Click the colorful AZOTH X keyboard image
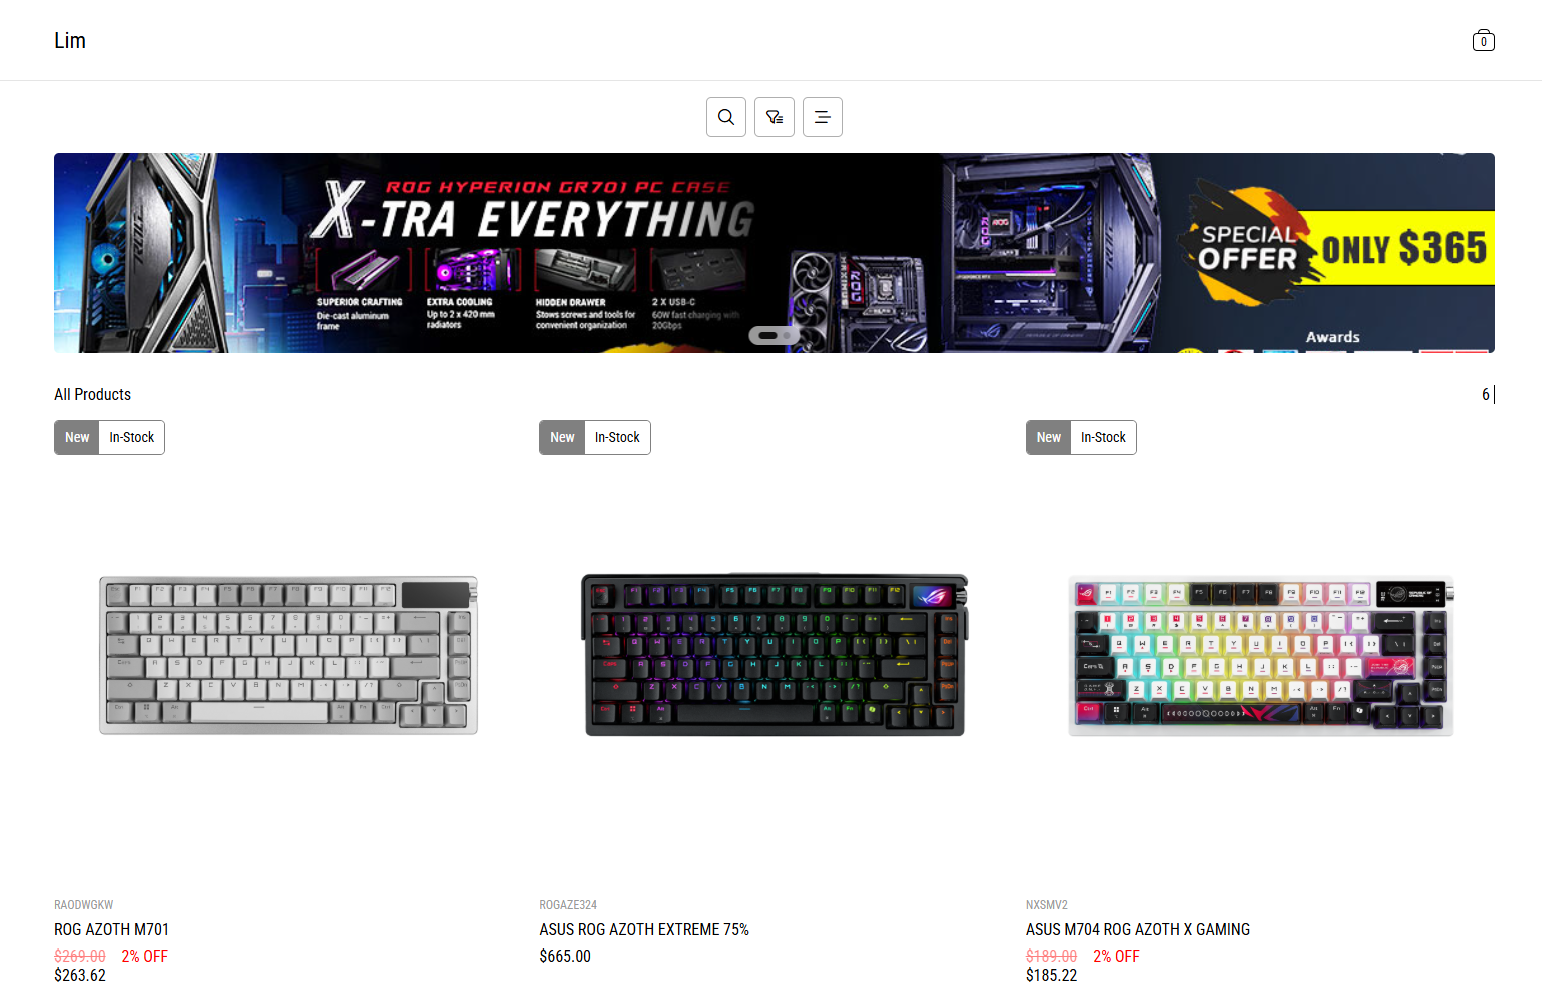 tap(1260, 656)
